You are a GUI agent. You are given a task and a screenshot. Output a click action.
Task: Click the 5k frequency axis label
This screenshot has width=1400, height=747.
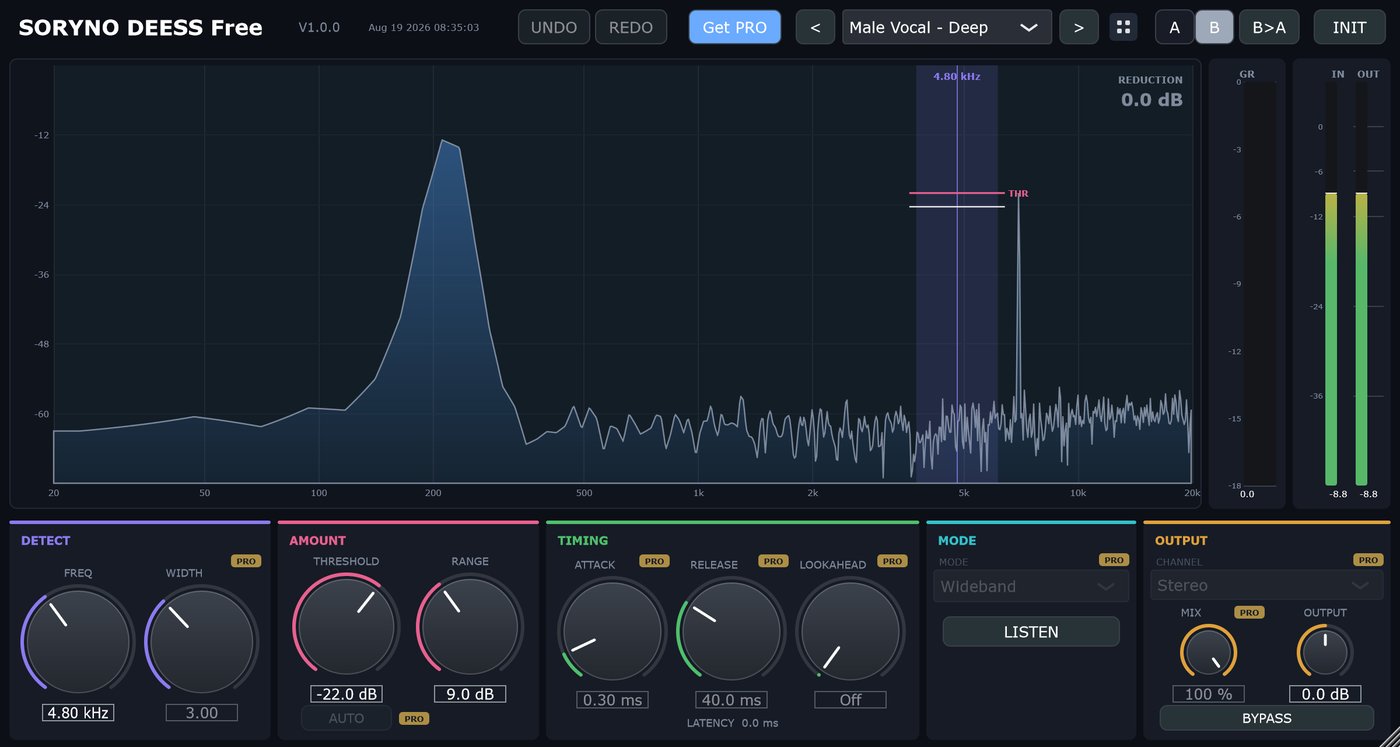point(964,493)
